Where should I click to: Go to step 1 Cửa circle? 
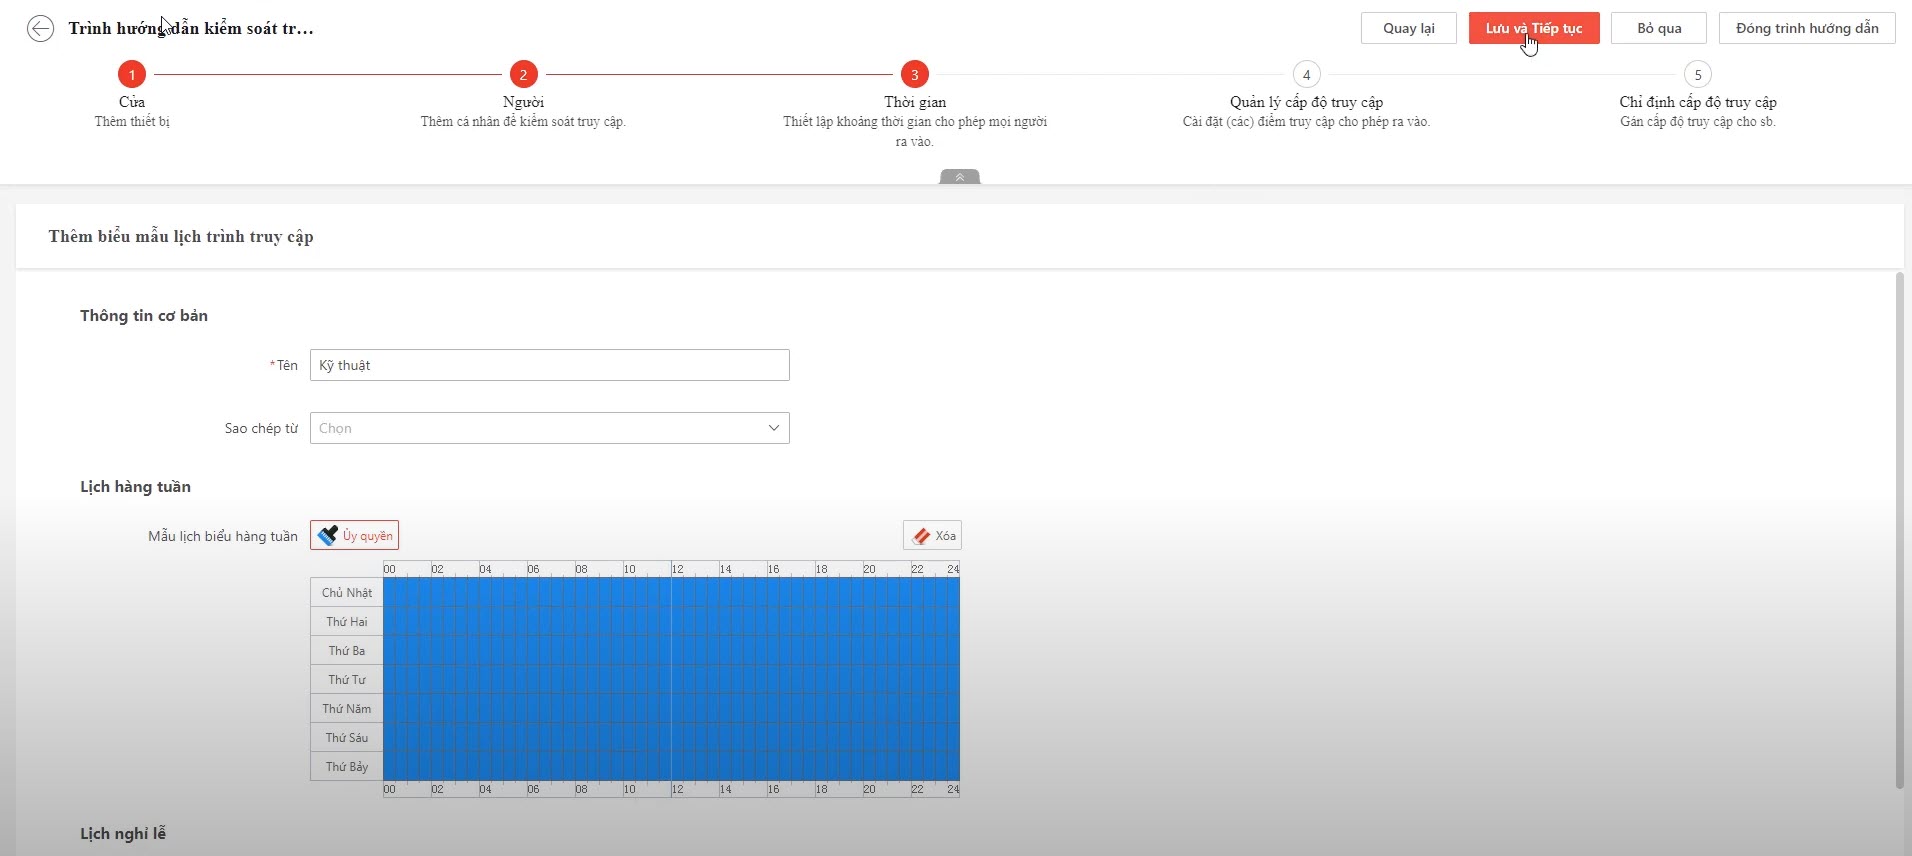pos(132,75)
